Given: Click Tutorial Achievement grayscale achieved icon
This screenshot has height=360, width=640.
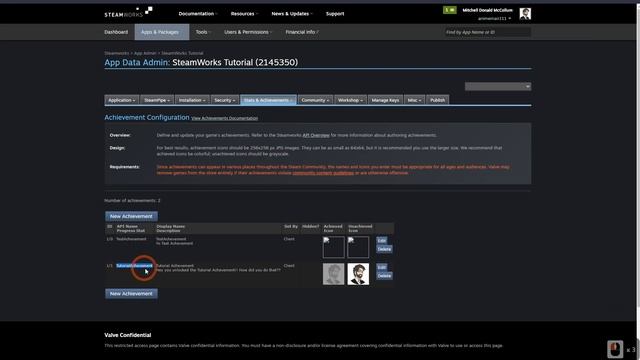Looking at the screenshot, I should 333,274.
